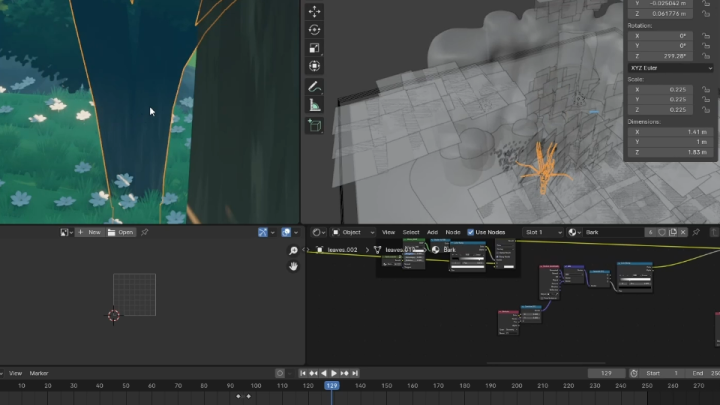Select the Annotate pencil tool
The width and height of the screenshot is (720, 405).
(314, 87)
